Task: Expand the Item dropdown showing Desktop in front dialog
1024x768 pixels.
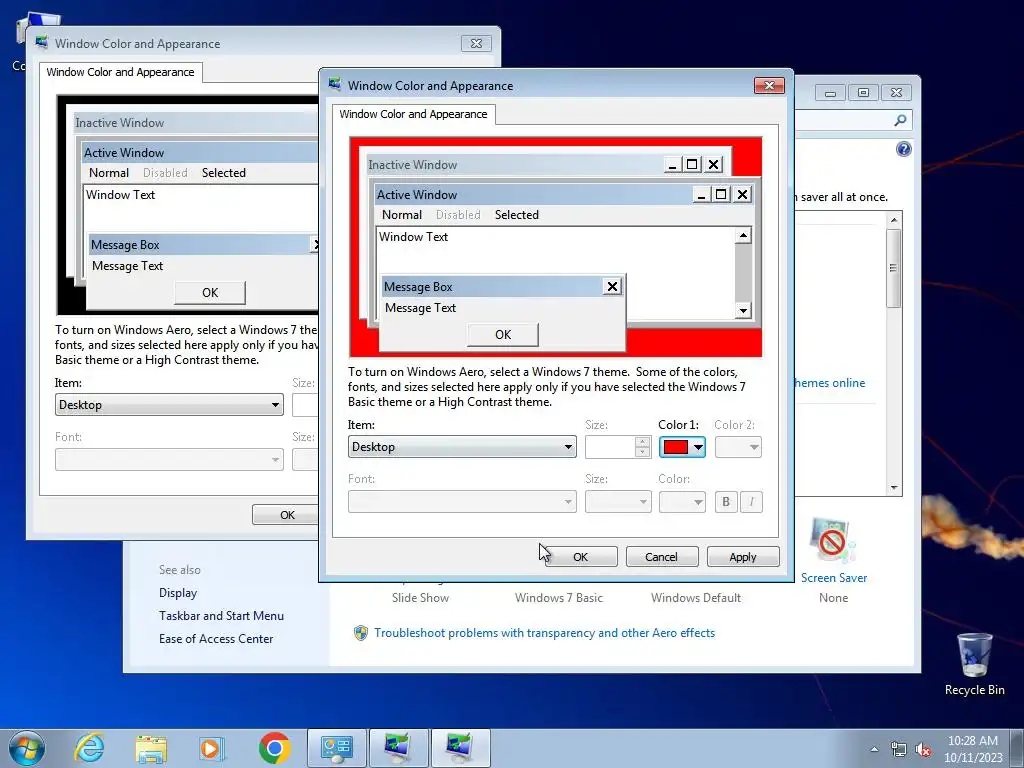Action: [x=462, y=447]
